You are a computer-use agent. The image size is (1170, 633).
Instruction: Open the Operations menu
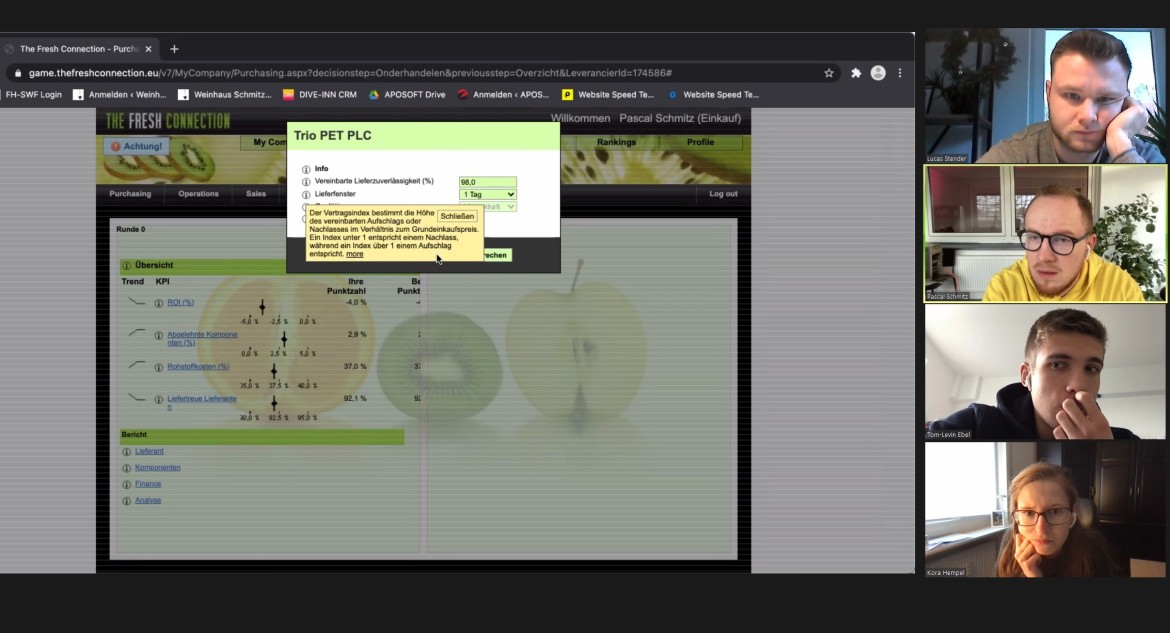(x=198, y=194)
